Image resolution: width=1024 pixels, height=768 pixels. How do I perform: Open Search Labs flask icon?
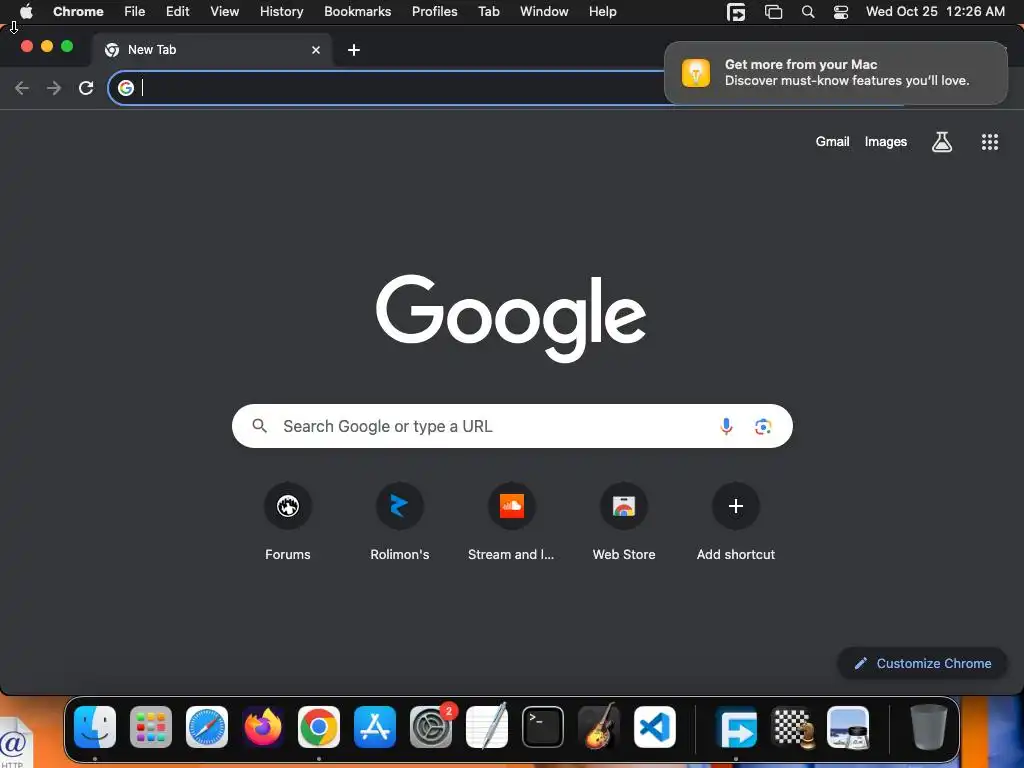pyautogui.click(x=942, y=142)
